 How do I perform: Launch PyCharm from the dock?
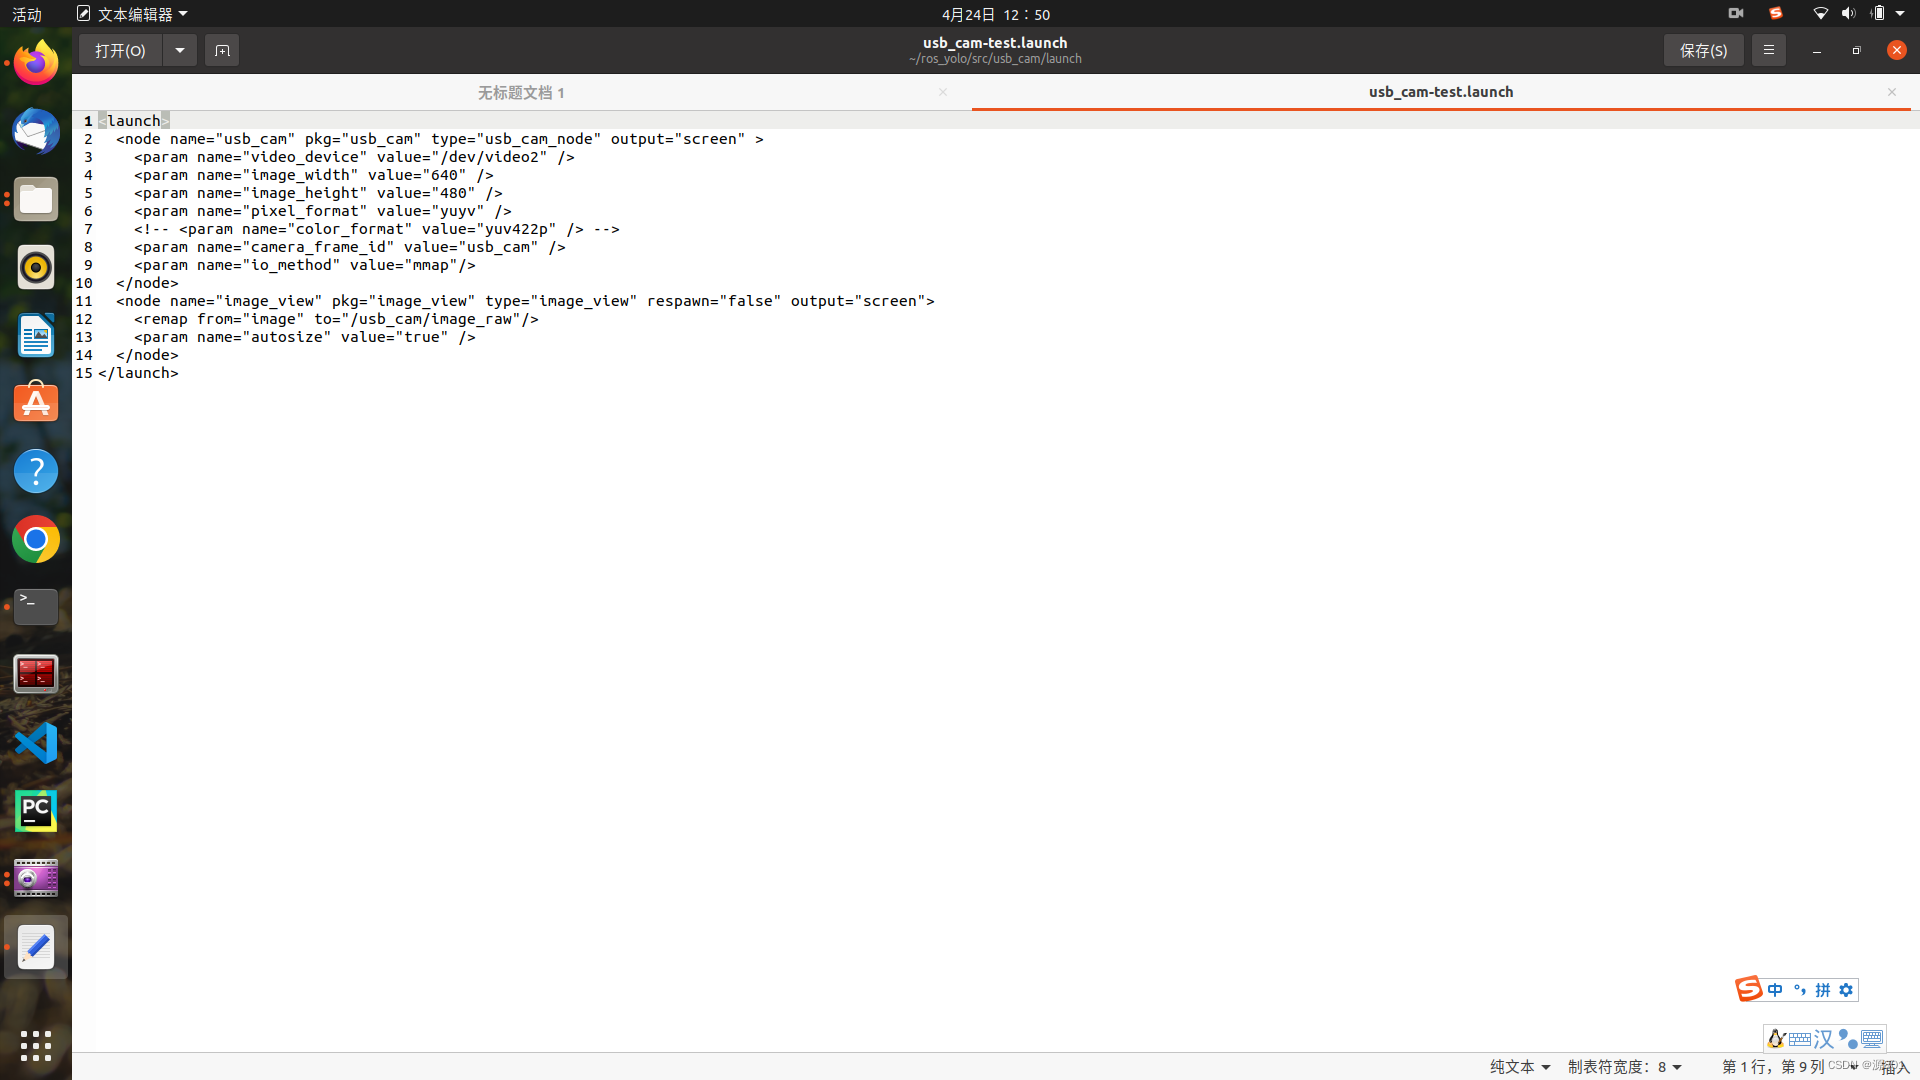coord(35,811)
